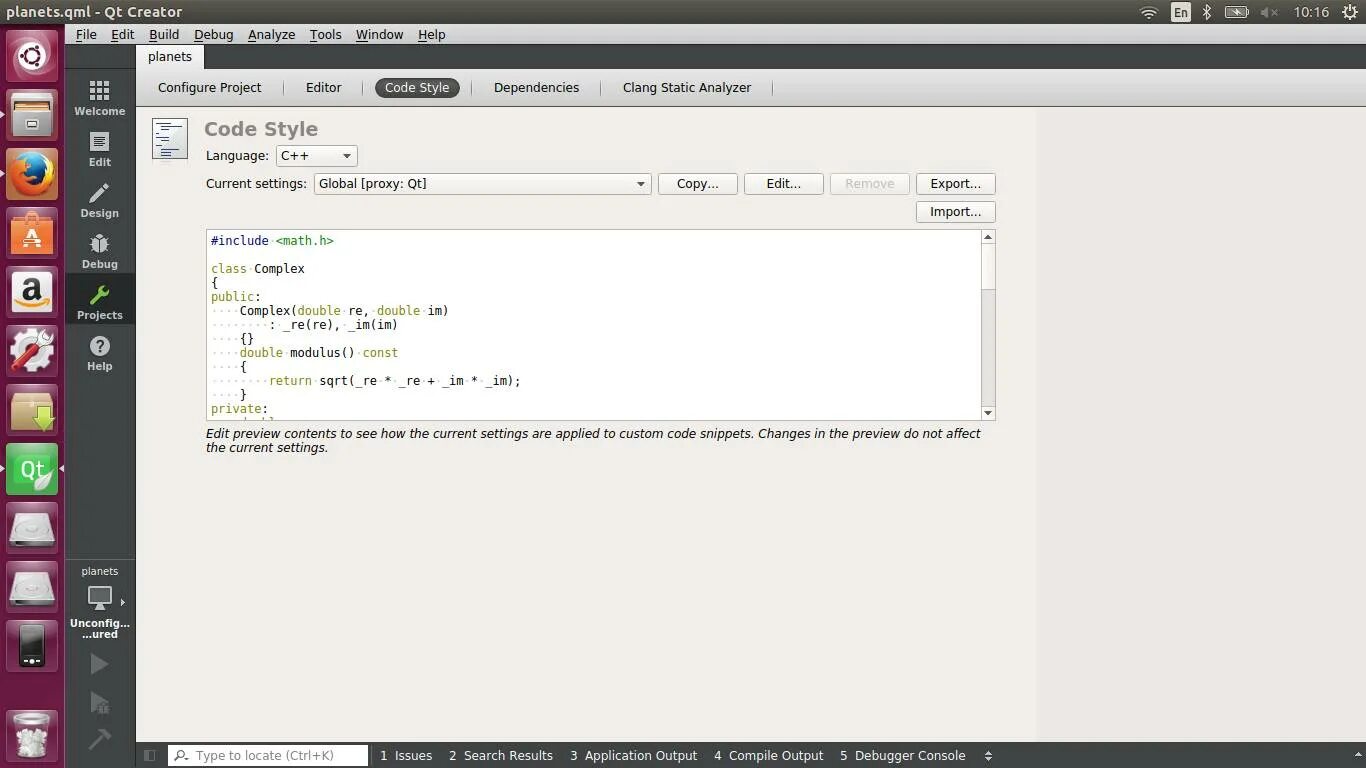Open the battery indicator menu
The image size is (1366, 768).
[1237, 12]
